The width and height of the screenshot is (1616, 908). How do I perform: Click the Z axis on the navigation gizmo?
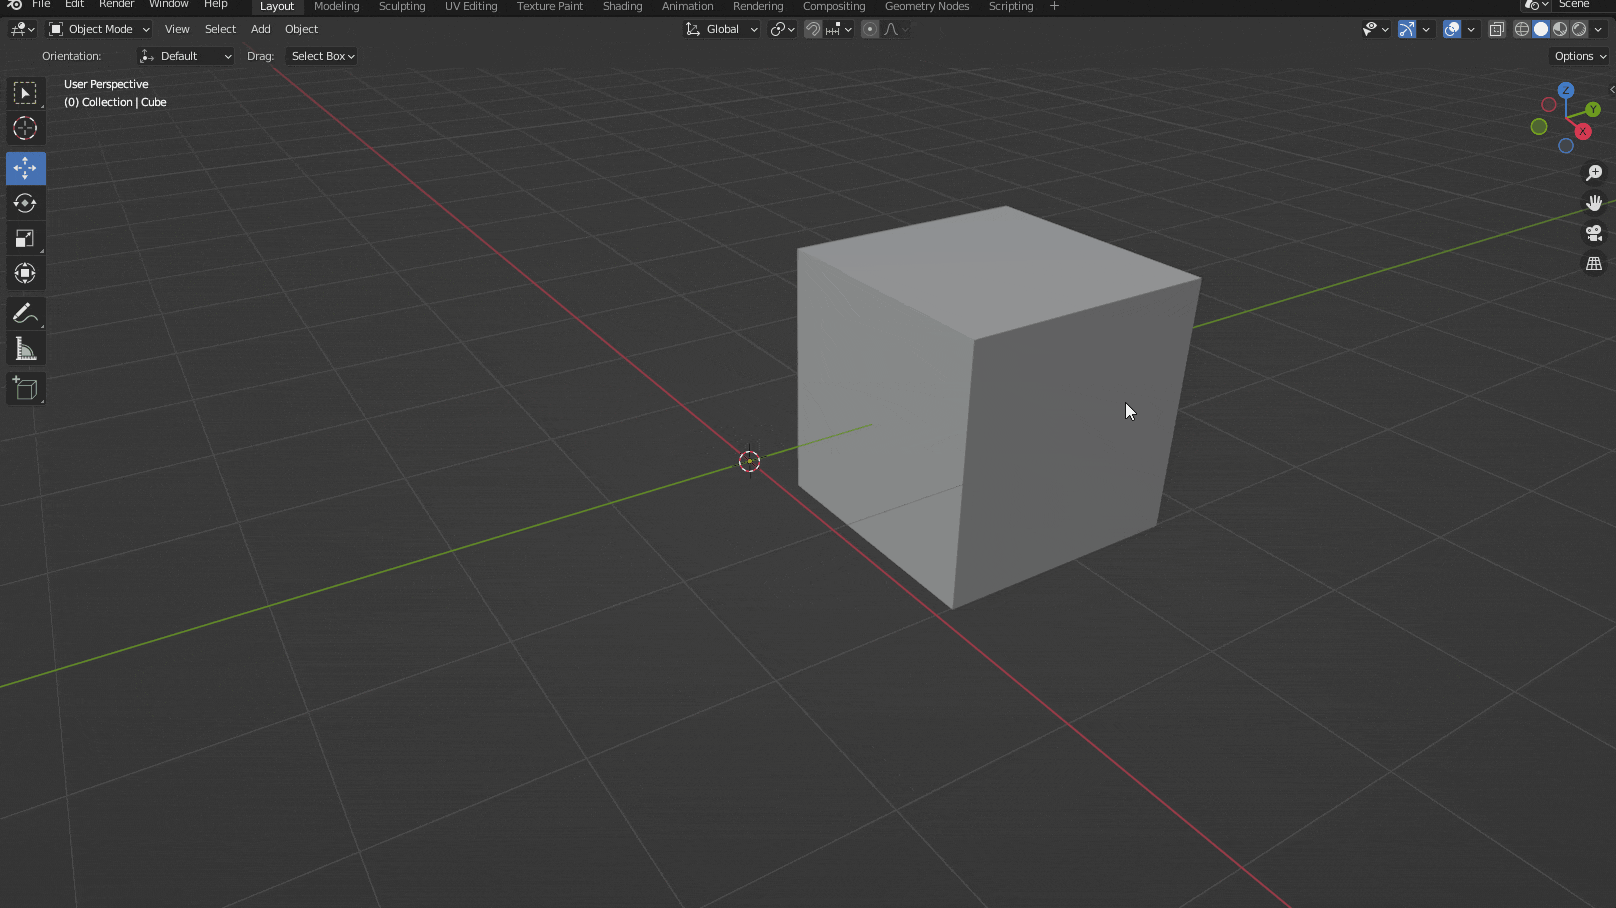(x=1567, y=90)
